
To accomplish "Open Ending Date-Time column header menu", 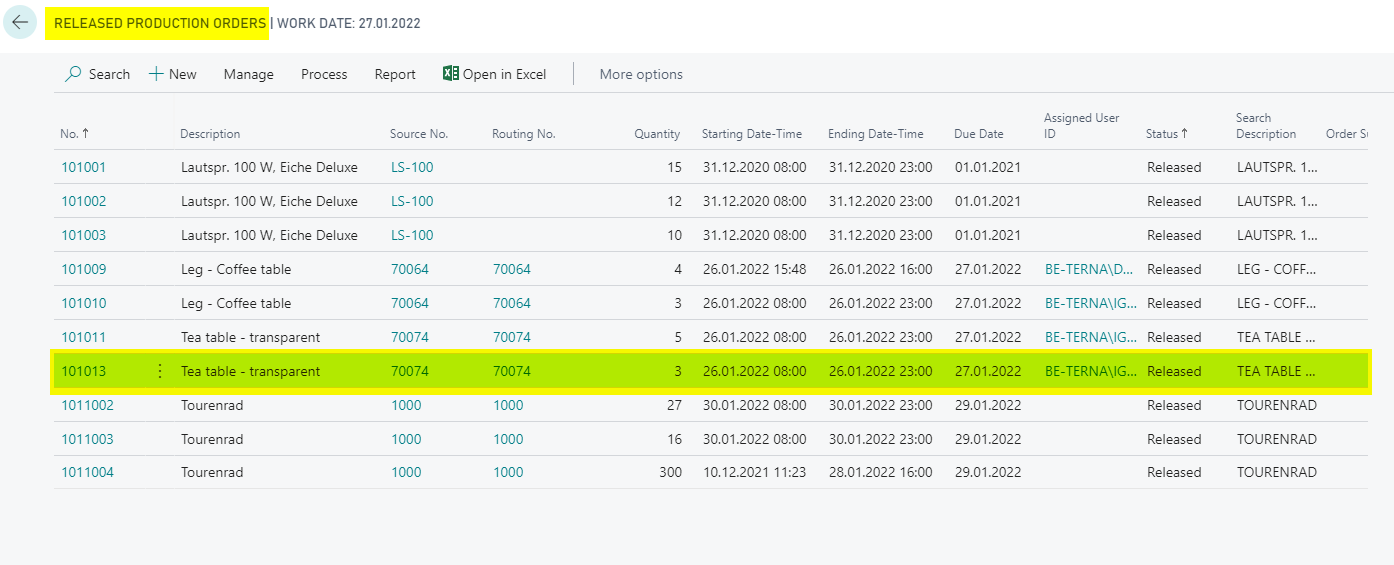I will point(876,134).
